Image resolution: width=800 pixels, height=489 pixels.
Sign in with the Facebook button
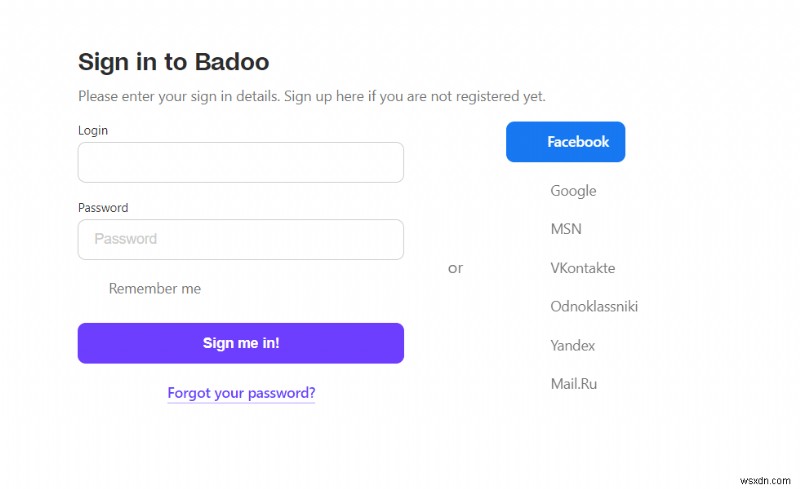(x=566, y=142)
